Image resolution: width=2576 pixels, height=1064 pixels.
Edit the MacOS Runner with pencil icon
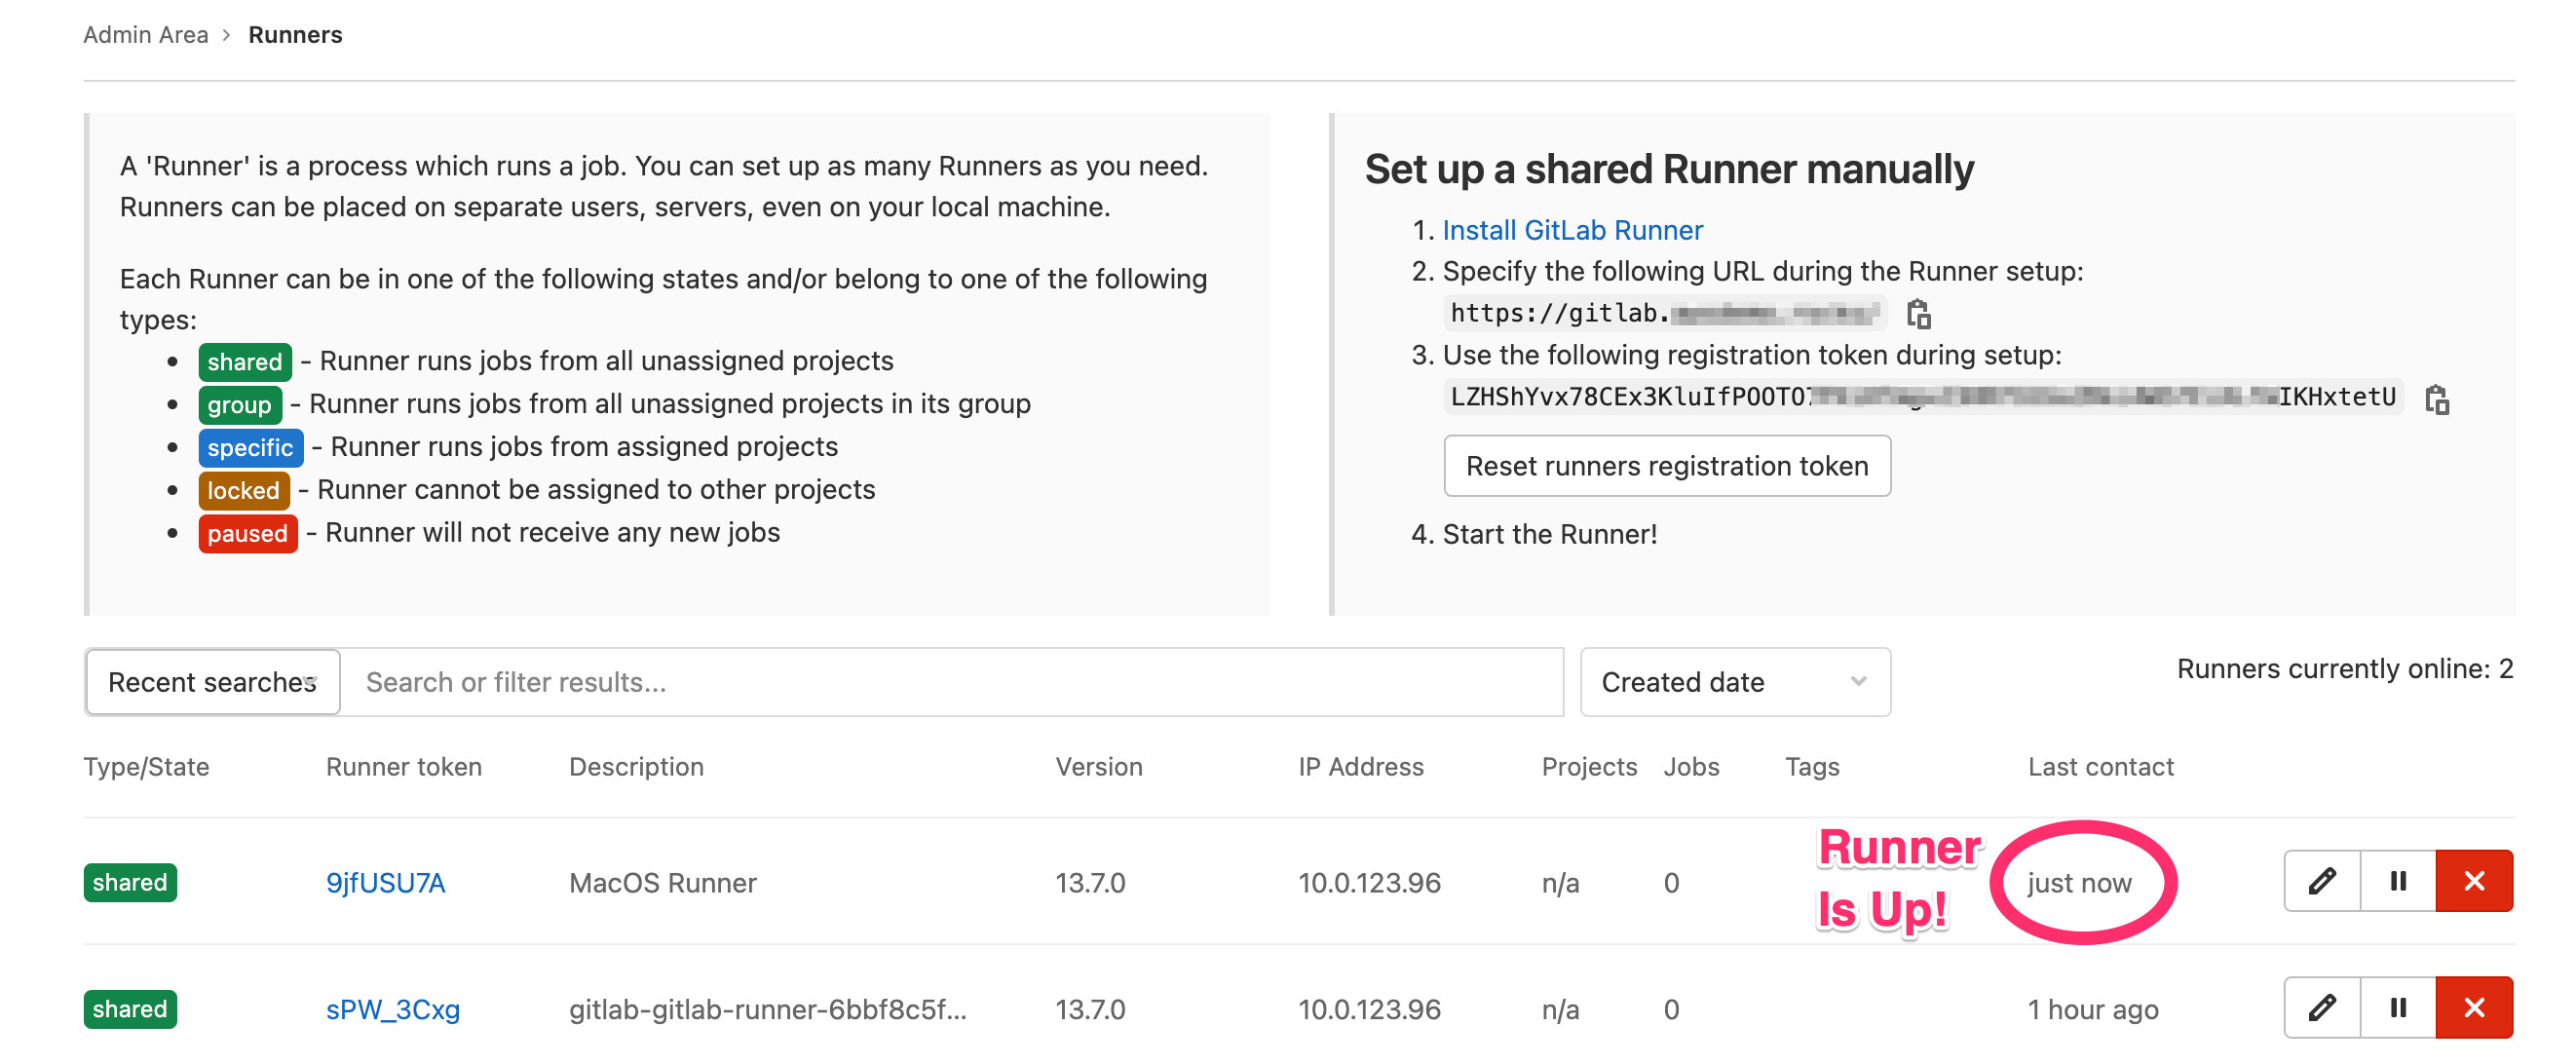2322,881
